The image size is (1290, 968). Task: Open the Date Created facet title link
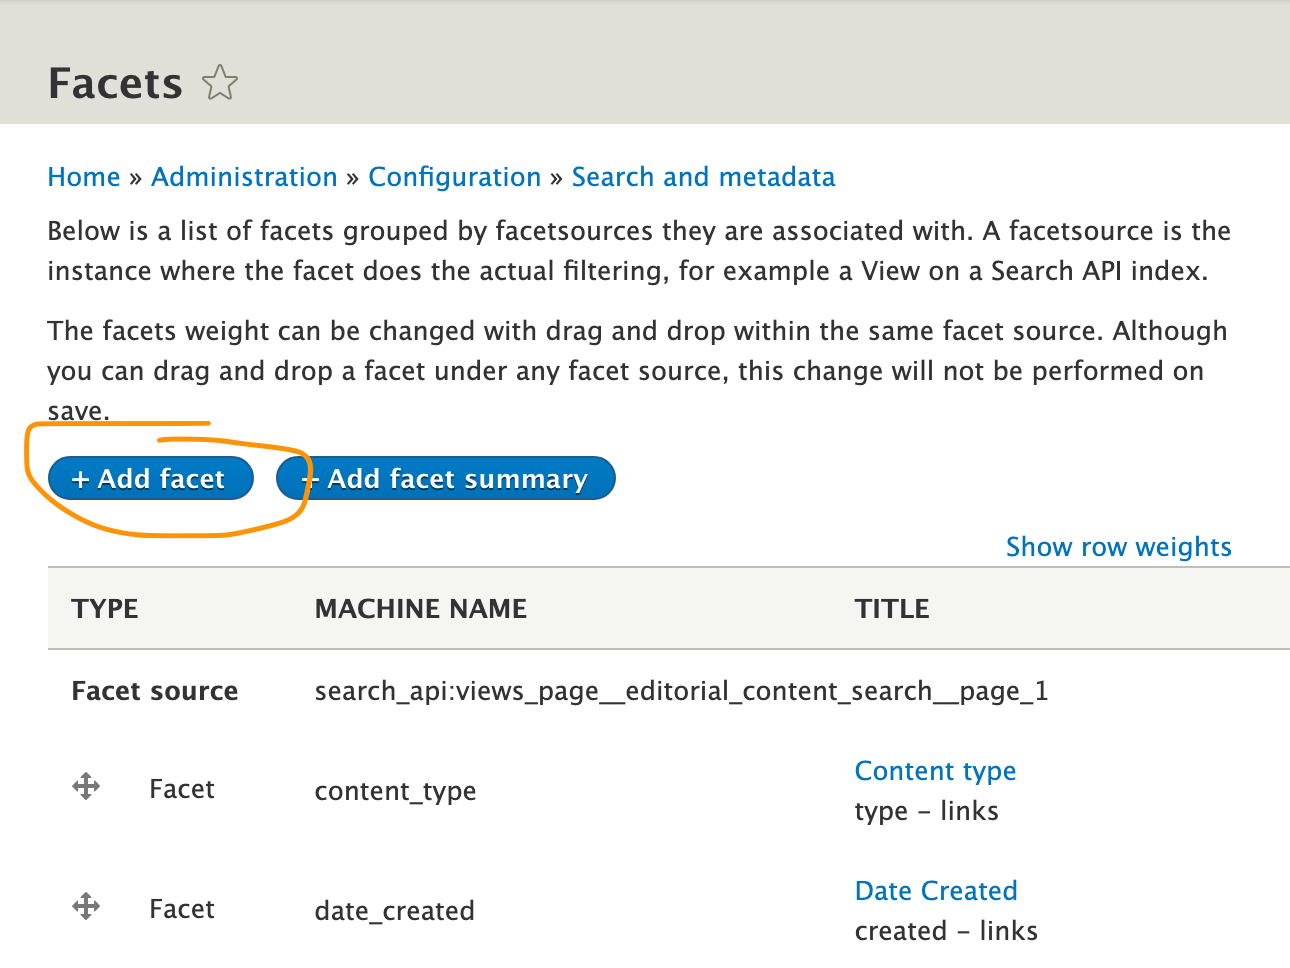[x=936, y=891]
